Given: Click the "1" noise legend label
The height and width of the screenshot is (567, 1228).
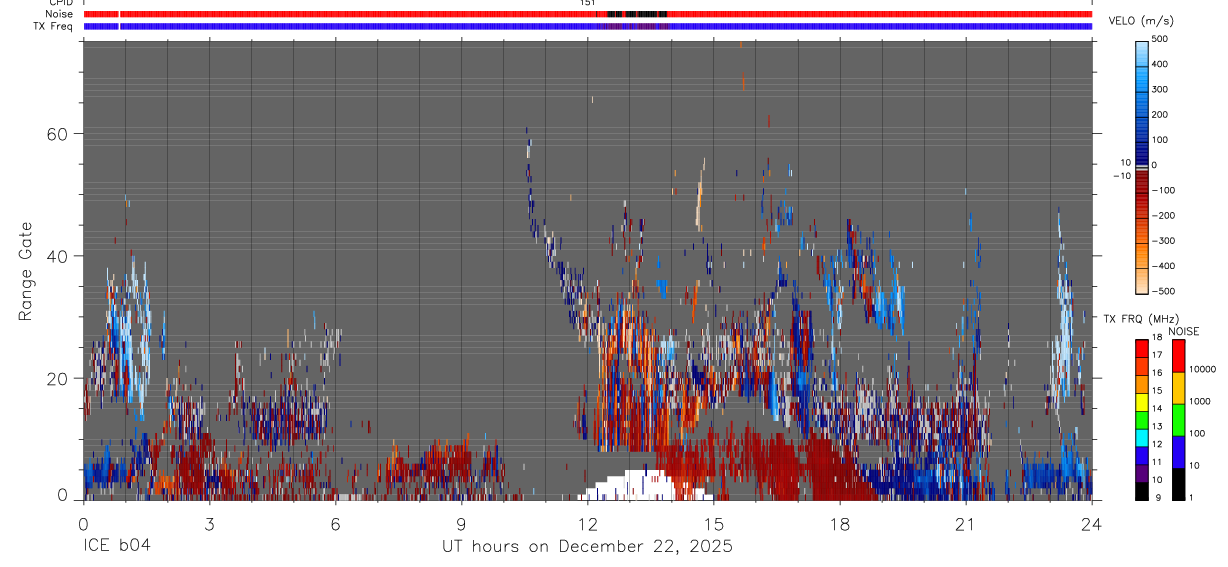Looking at the screenshot, I should pos(1192,497).
